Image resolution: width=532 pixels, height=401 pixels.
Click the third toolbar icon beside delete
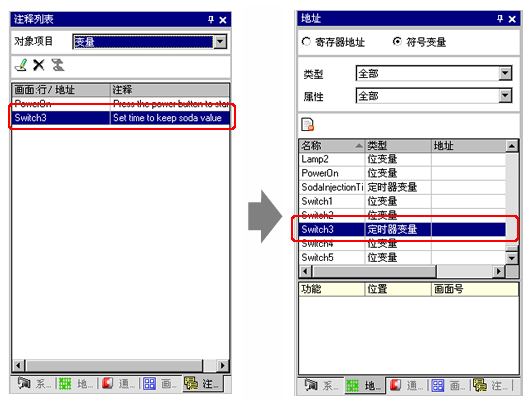pyautogui.click(x=58, y=65)
